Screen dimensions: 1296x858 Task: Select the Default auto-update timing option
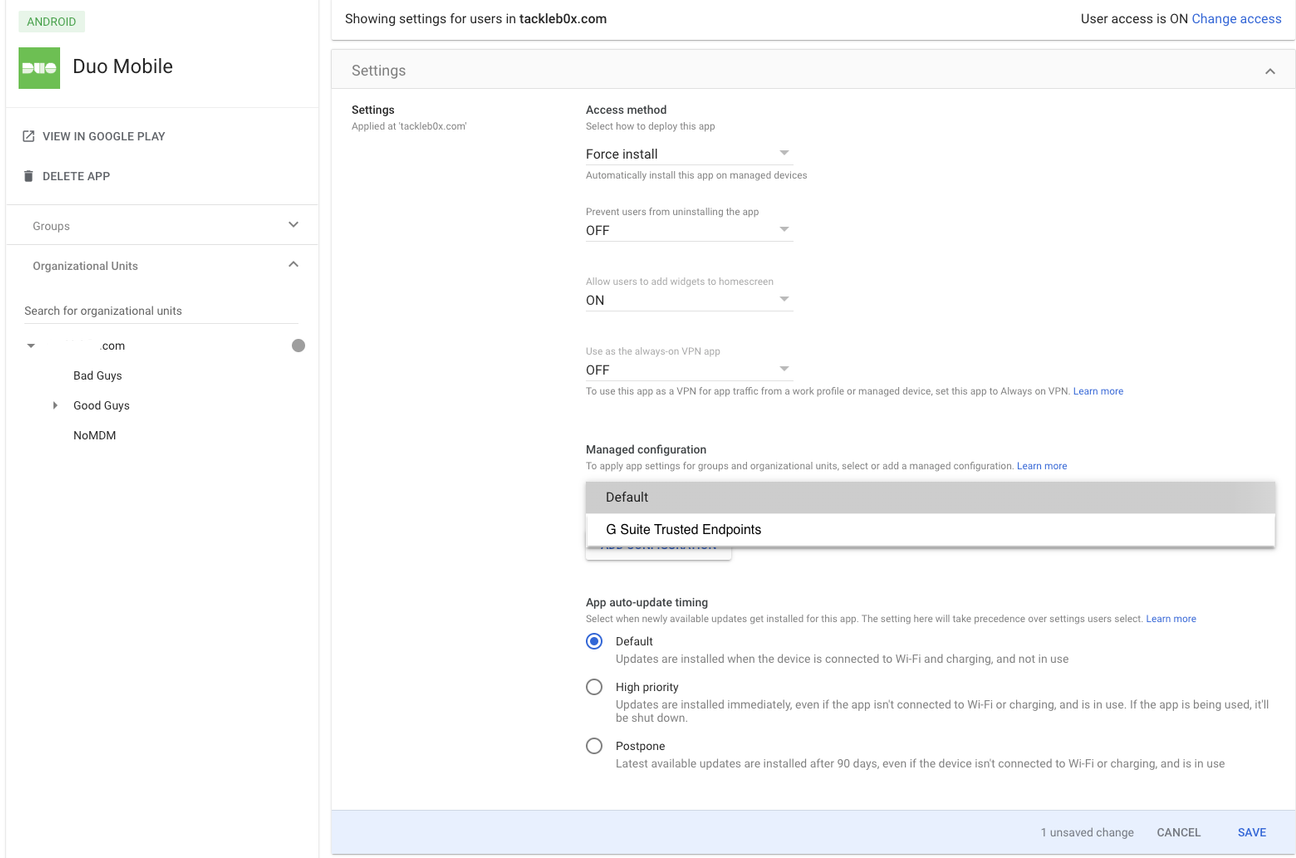(594, 641)
